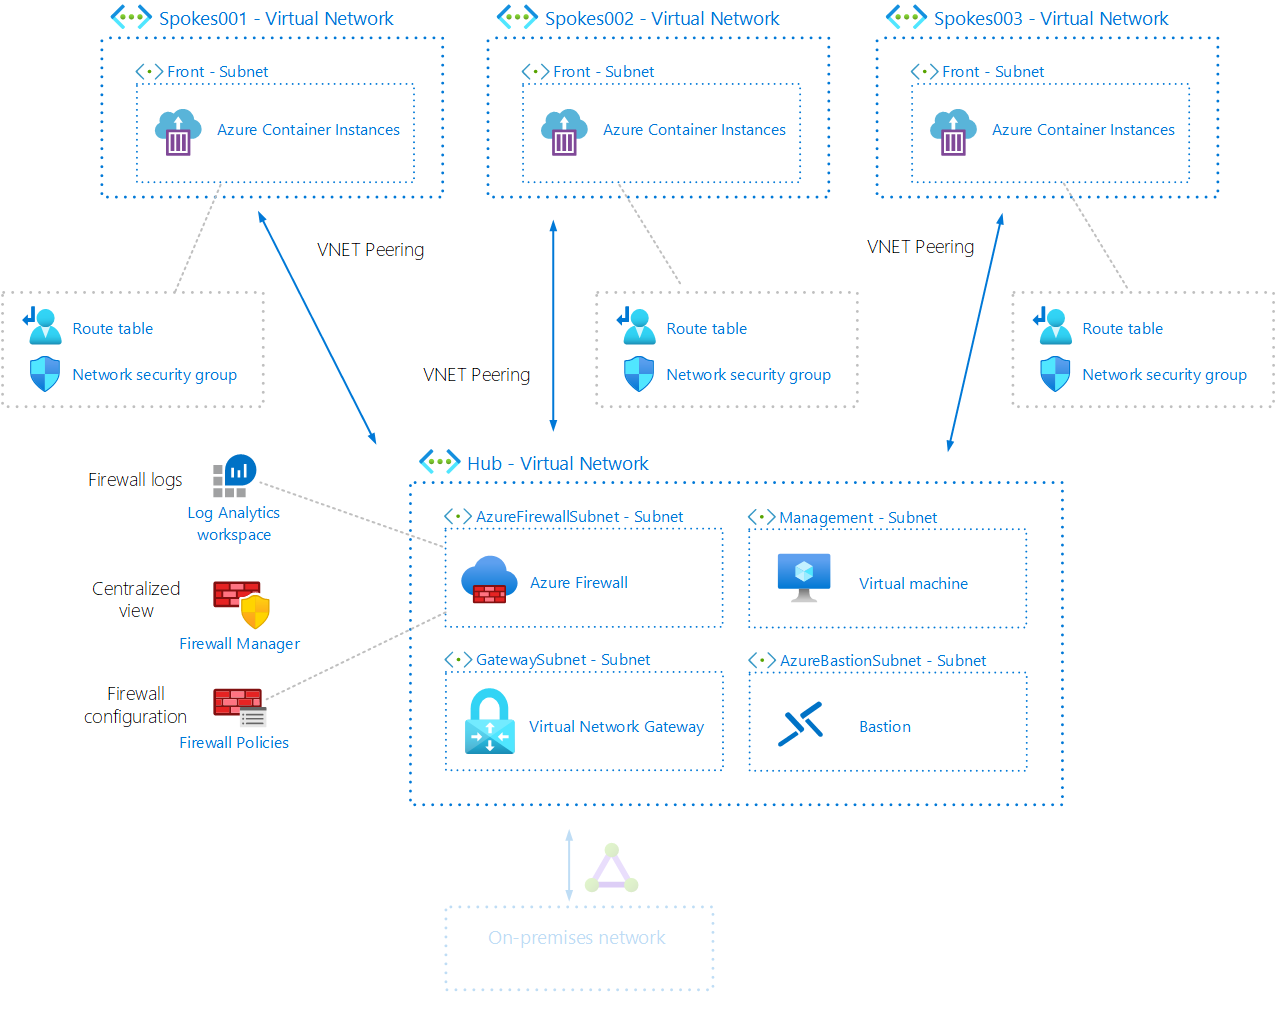The height and width of the screenshot is (1028, 1276).
Task: Click the Spokes001 Network security group shield
Action: point(45,374)
